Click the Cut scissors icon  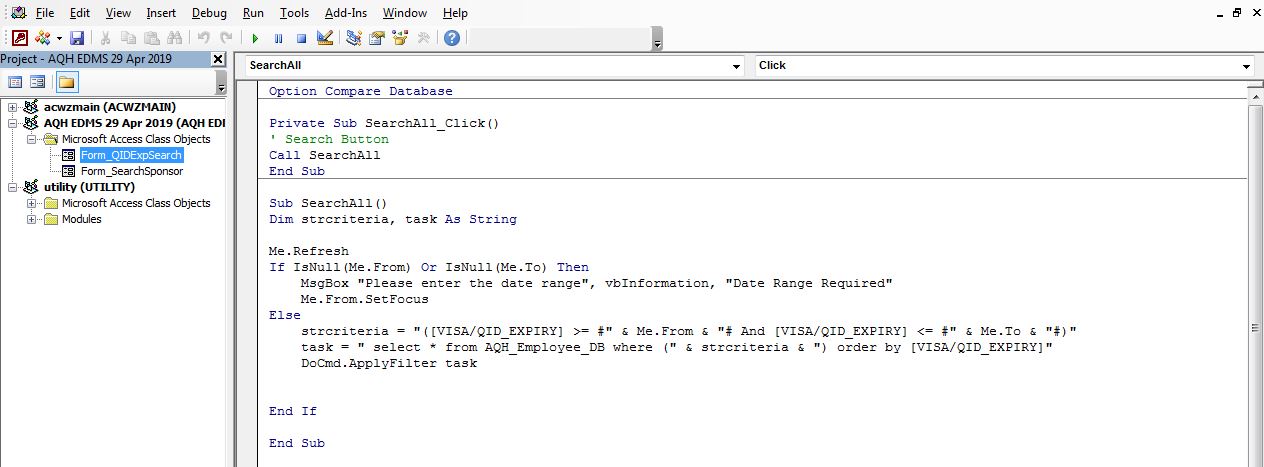[106, 38]
